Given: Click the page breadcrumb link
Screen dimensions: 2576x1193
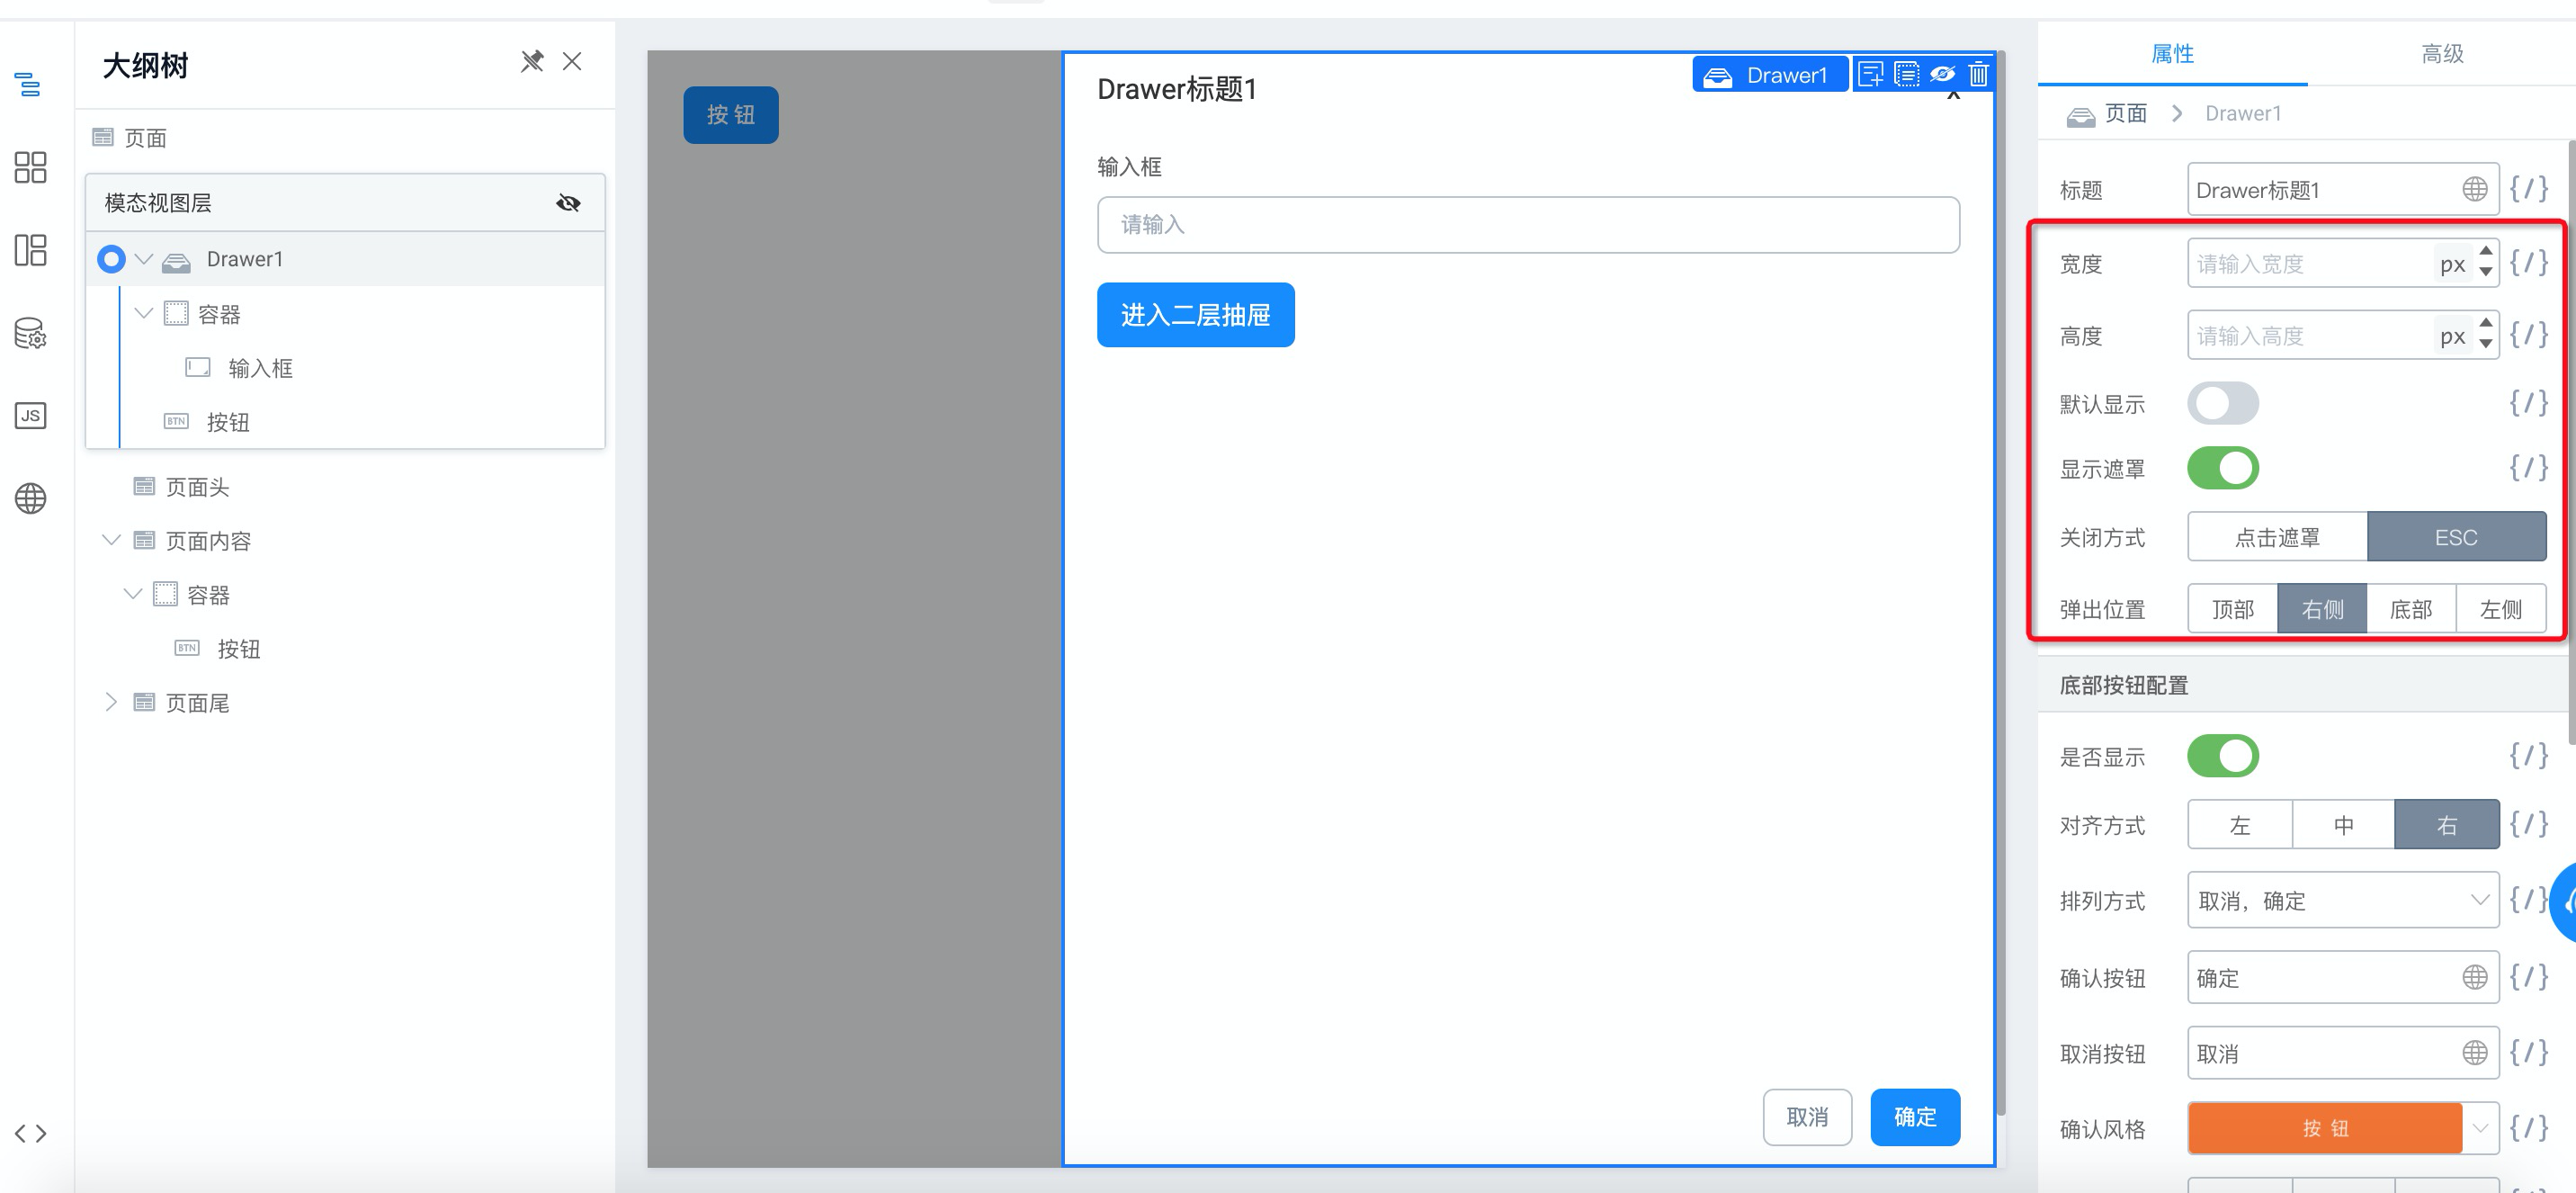Looking at the screenshot, I should [x=2125, y=113].
